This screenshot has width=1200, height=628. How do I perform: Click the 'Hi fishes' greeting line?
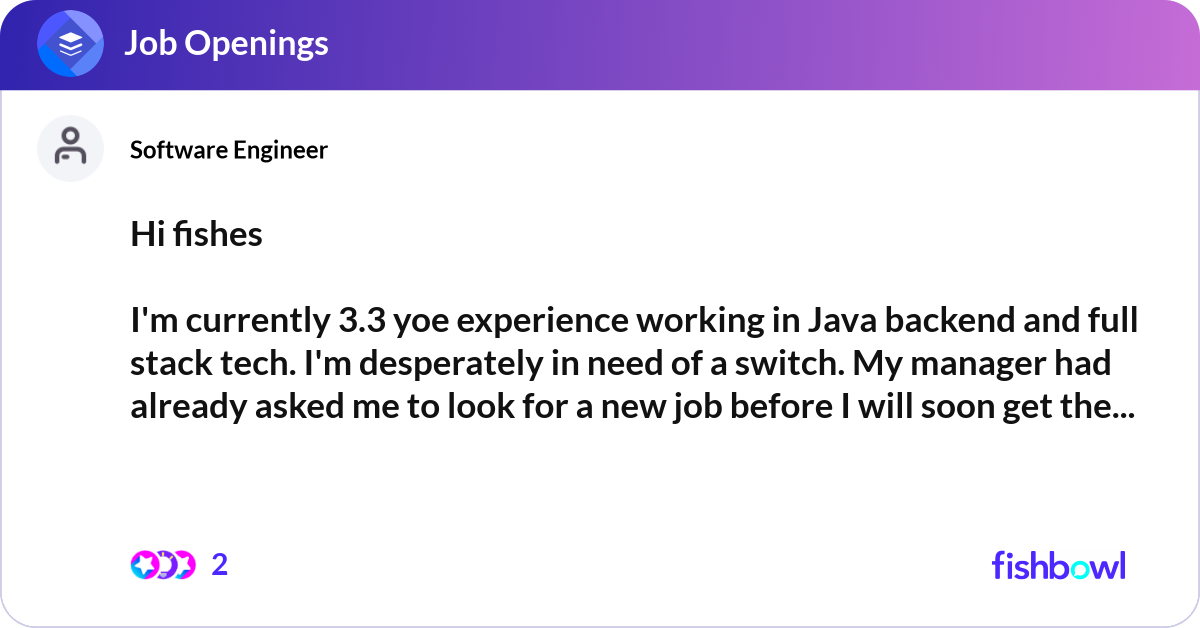tap(196, 234)
